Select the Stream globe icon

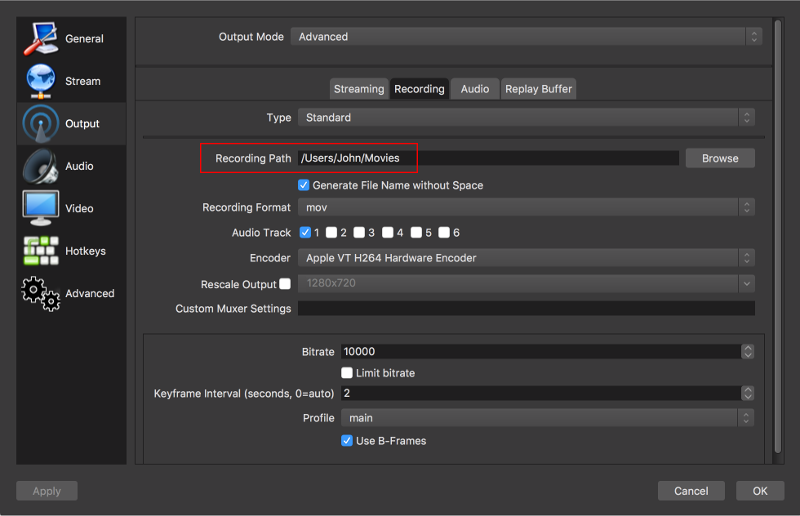click(41, 81)
